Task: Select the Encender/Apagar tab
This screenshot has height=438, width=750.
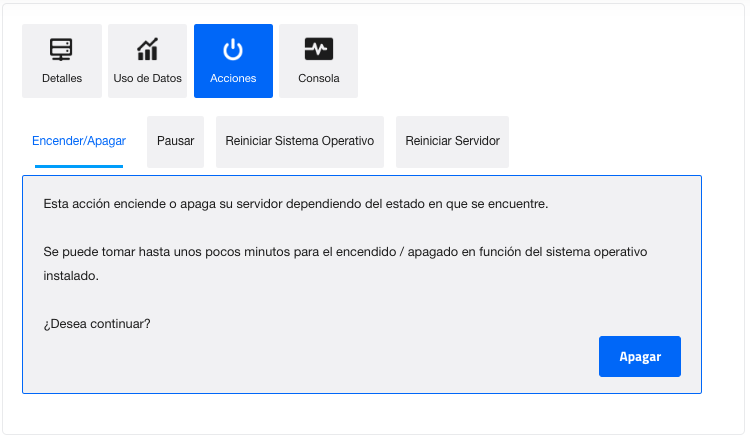Action: coord(79,141)
